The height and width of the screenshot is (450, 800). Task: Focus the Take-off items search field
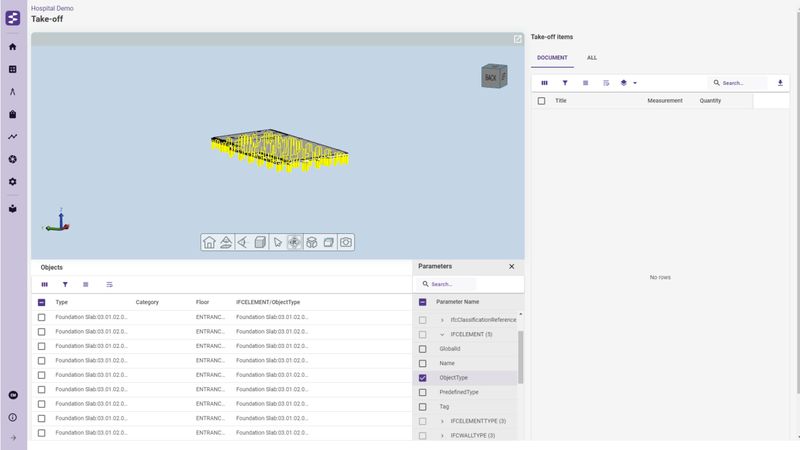coord(739,83)
